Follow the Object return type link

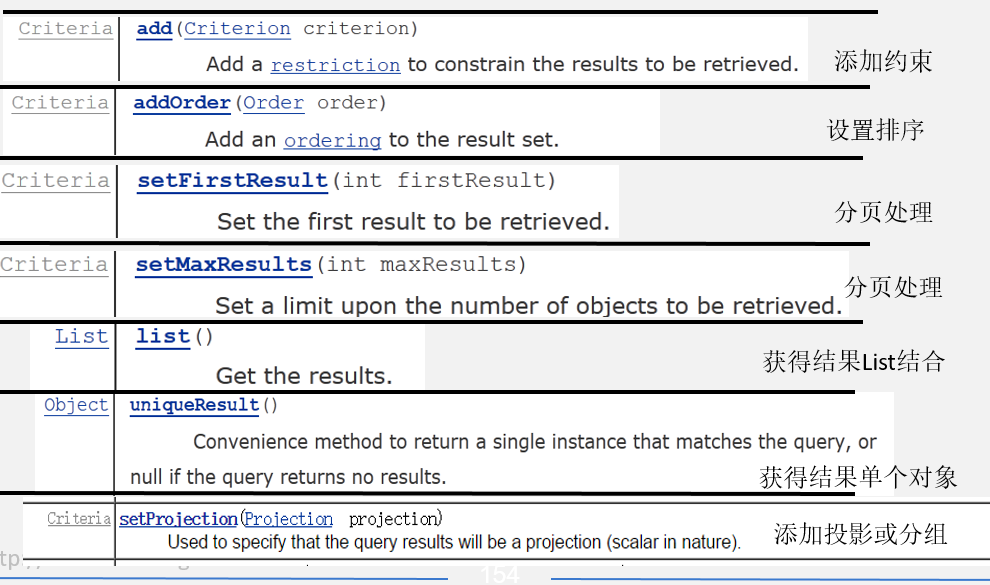[76, 405]
